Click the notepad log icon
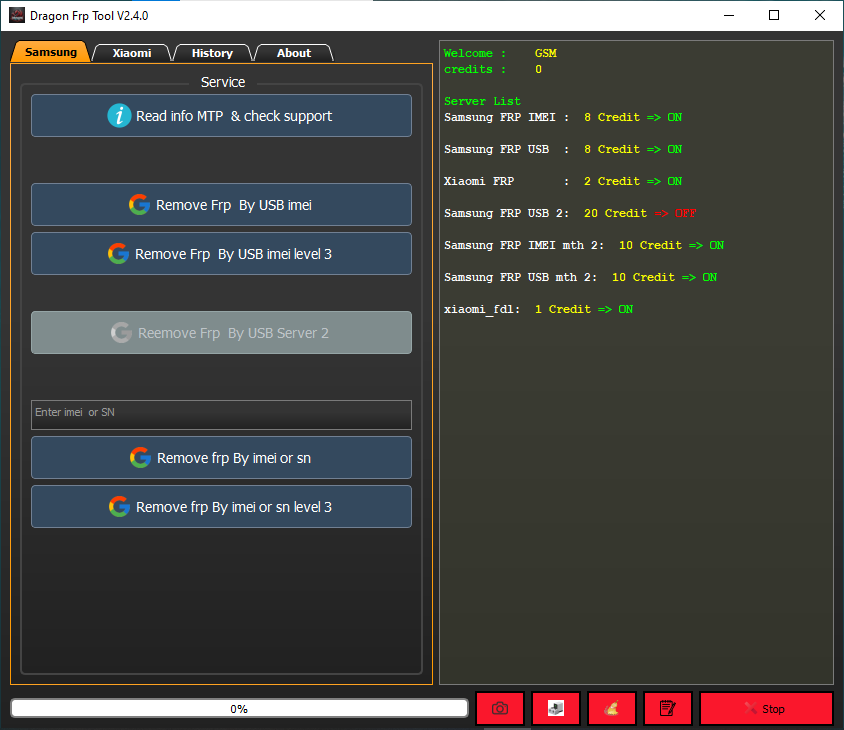The width and height of the screenshot is (844, 730). coord(667,708)
